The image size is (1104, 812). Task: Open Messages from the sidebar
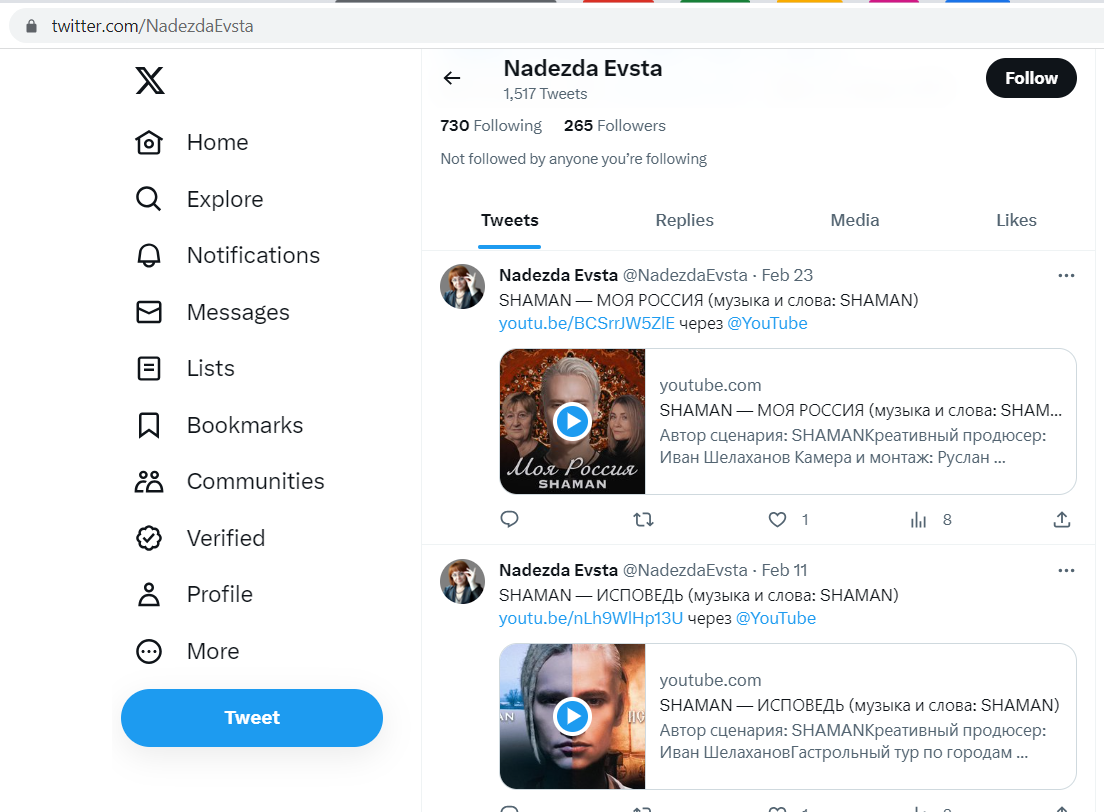tap(238, 312)
